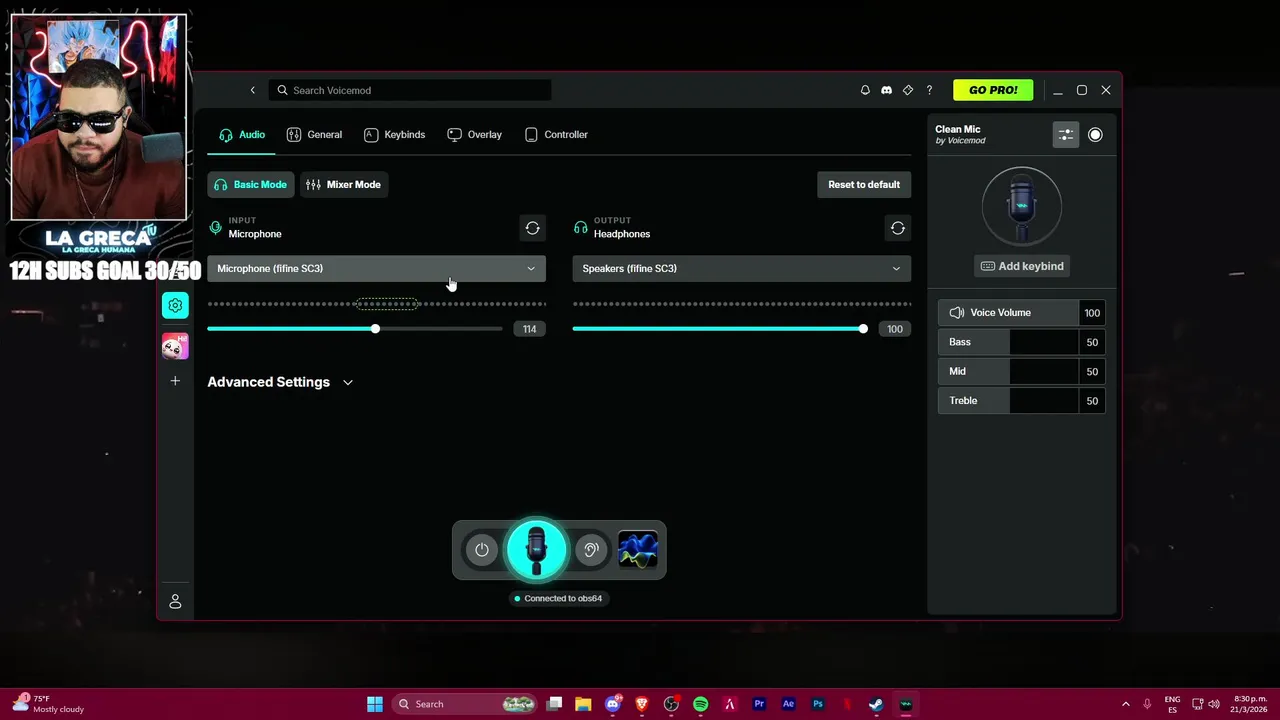Open Premiere Pro from the taskbar
1280x720 pixels.
click(x=759, y=704)
